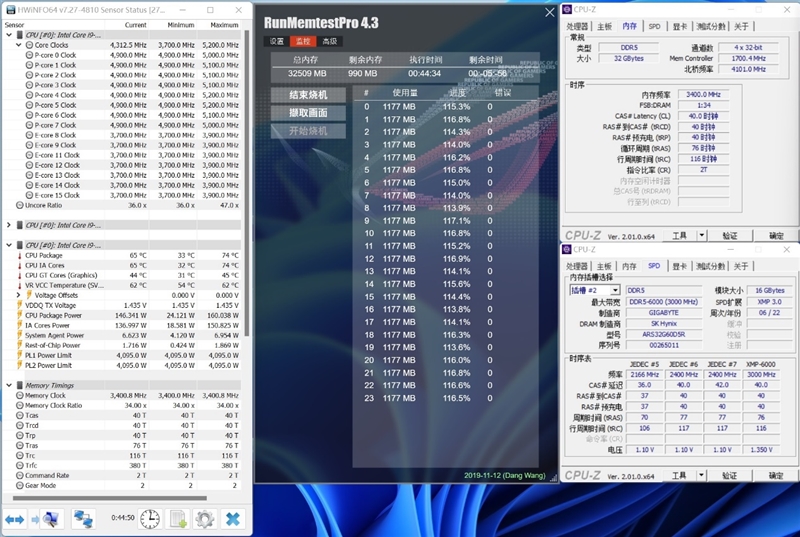Click 工具 button in bottom CPU-Z window
The height and width of the screenshot is (537, 800).
(680, 475)
